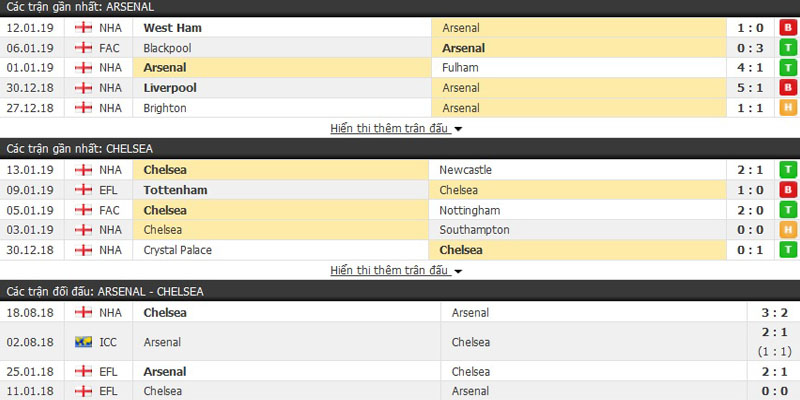
Task: Click green T badge for Crystal Palace match
Action: [787, 250]
